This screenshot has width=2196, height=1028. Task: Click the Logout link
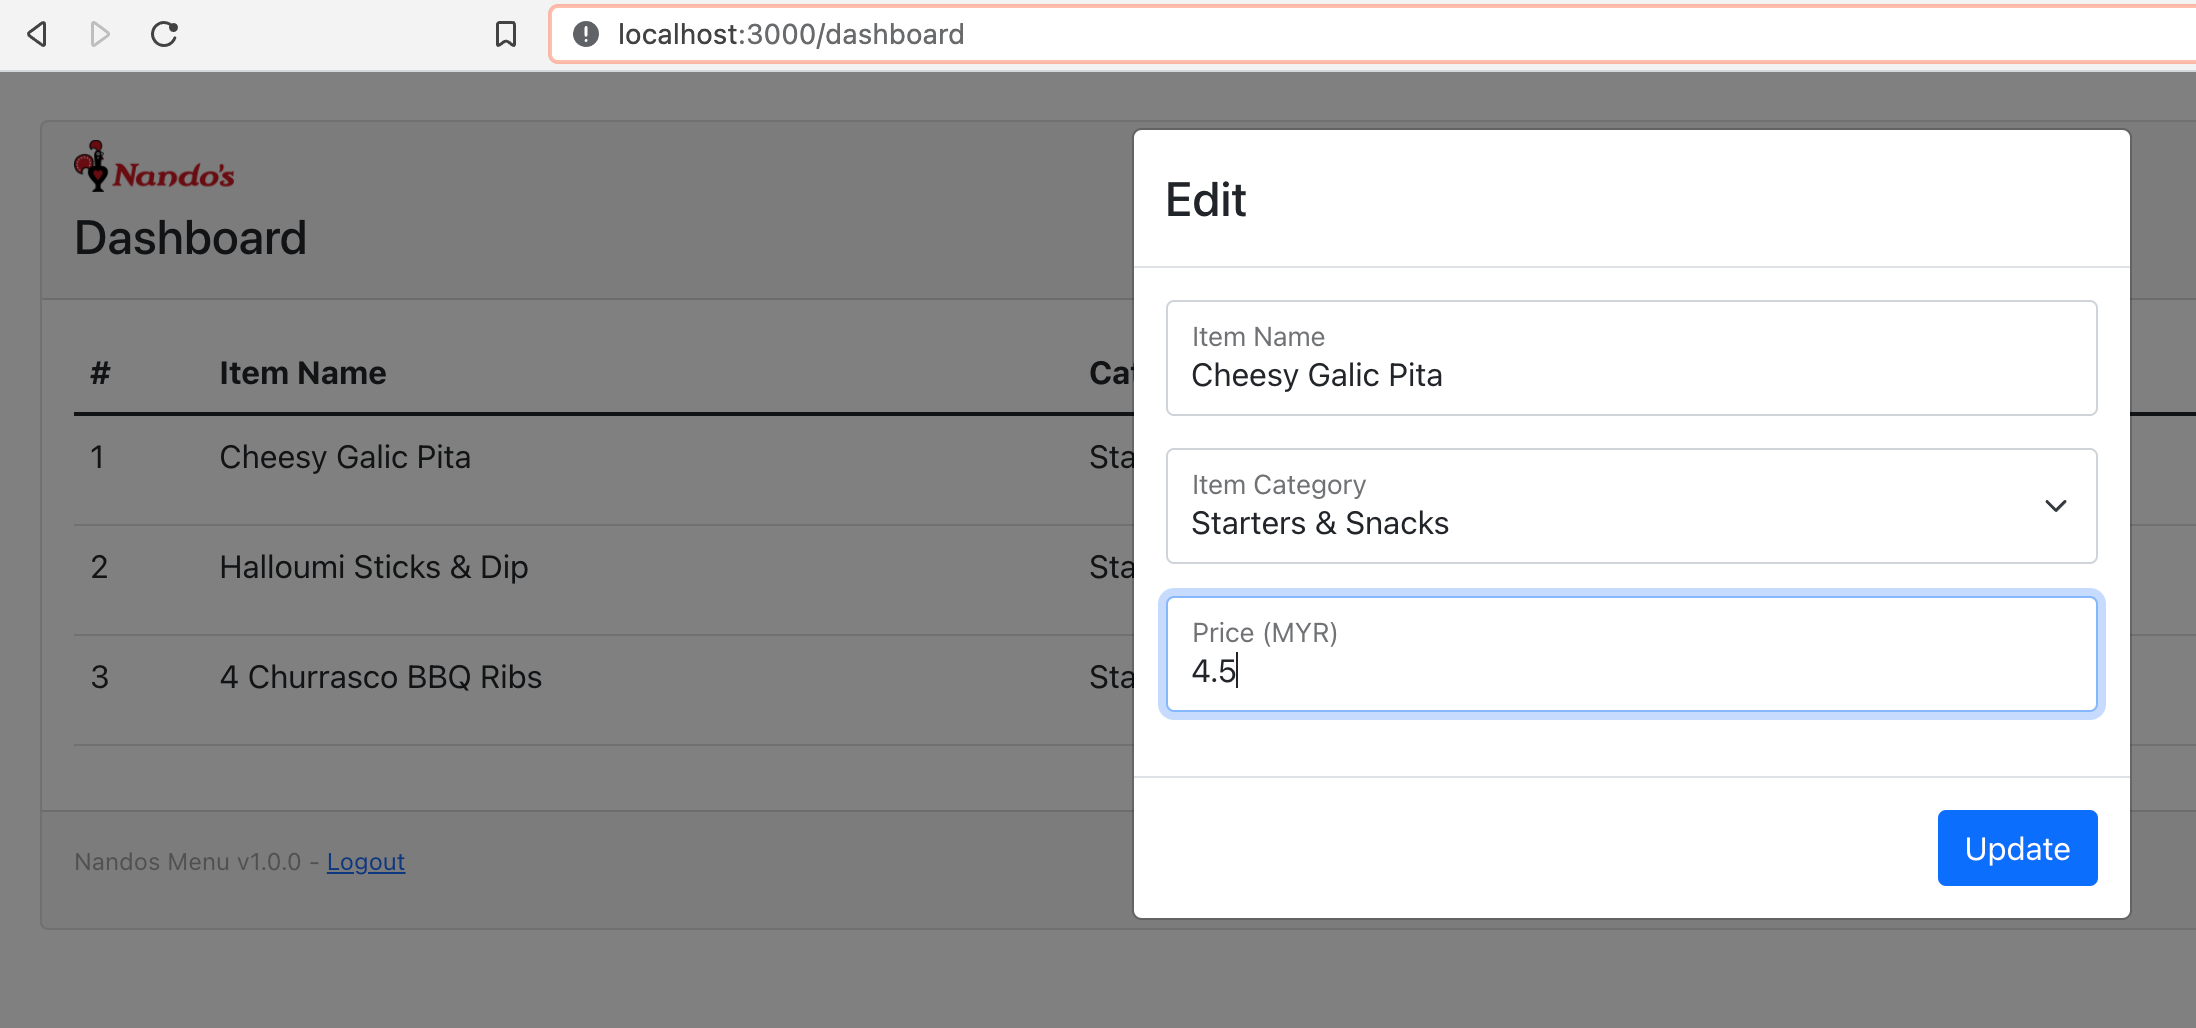coord(365,862)
